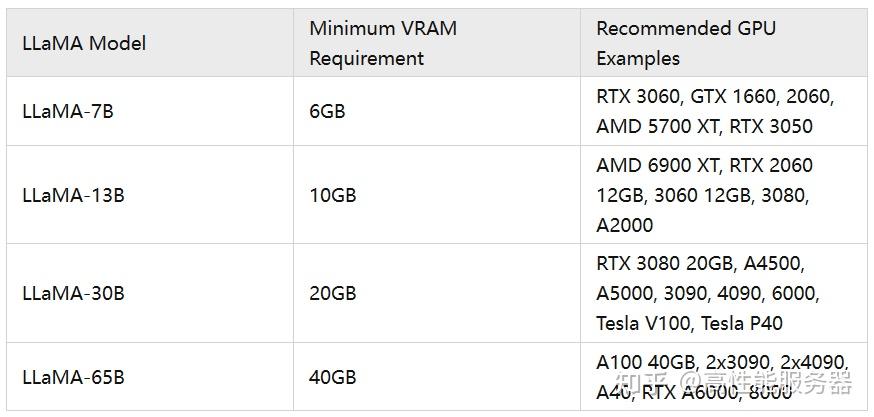Image resolution: width=874 pixels, height=417 pixels.
Task: Select the LLaMA-65B model cell
Action: [73, 378]
